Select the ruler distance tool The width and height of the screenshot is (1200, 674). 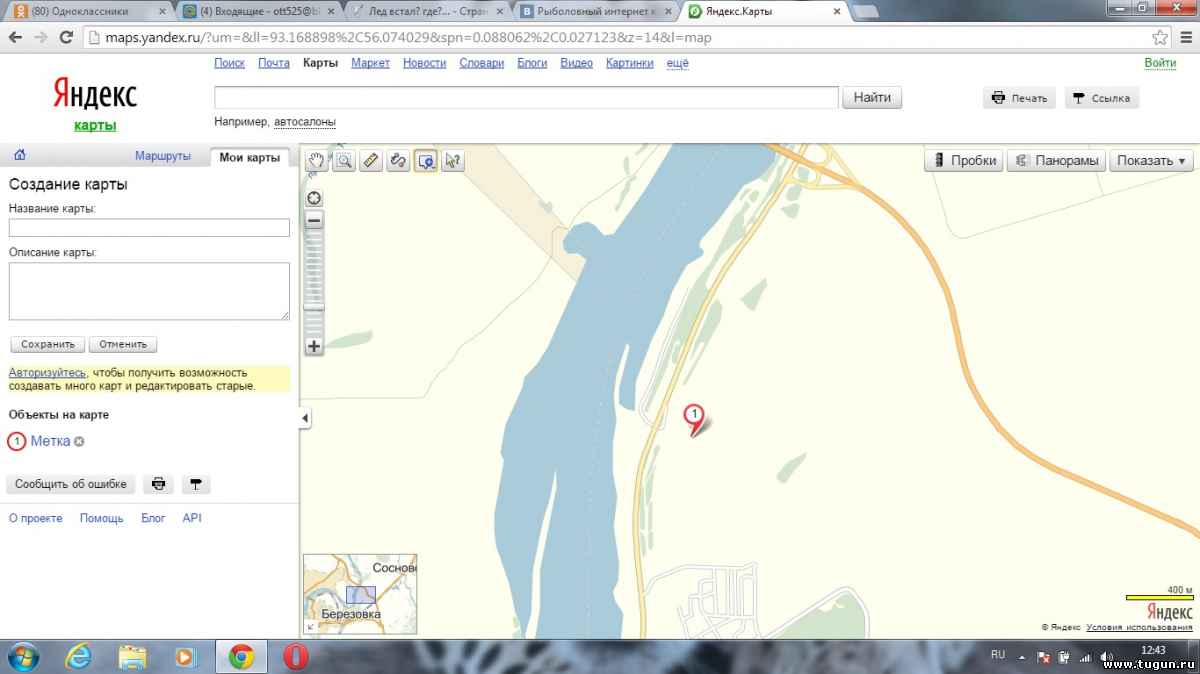coord(371,160)
